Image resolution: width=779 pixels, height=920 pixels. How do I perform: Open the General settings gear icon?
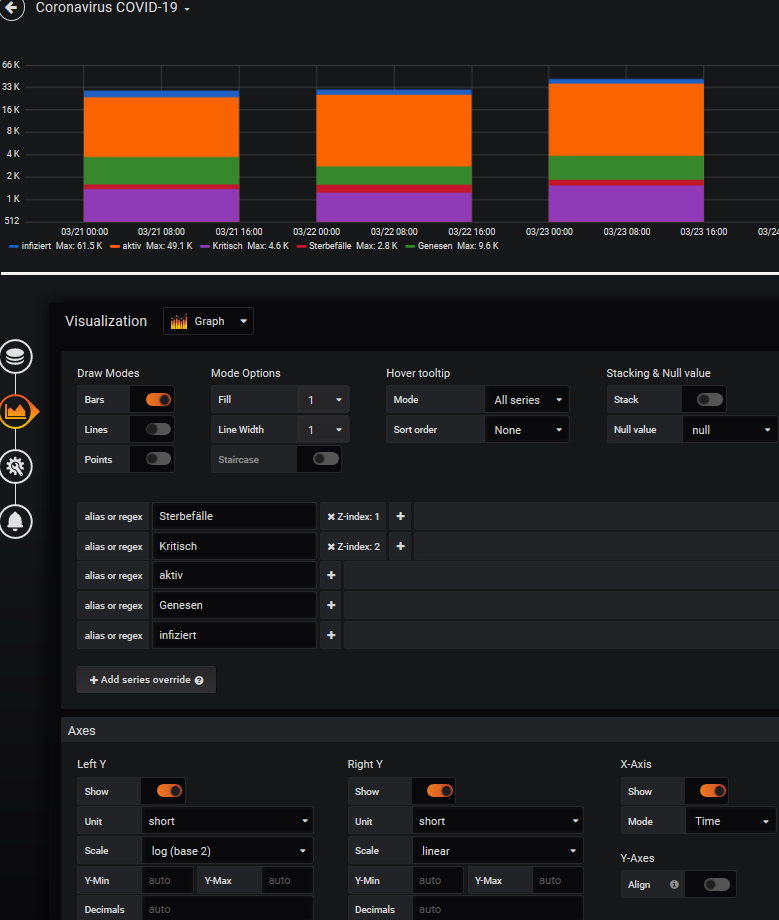pos(17,465)
